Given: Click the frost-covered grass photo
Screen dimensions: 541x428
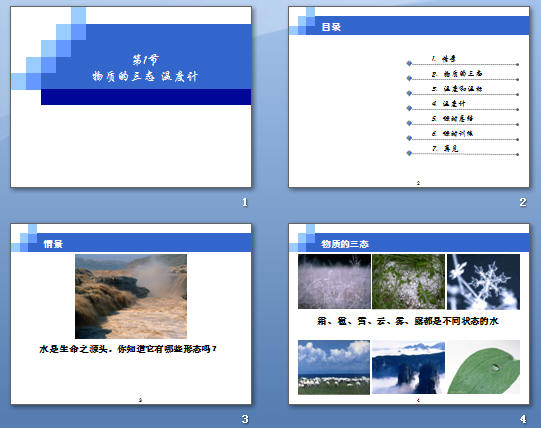Looking at the screenshot, I should [334, 281].
